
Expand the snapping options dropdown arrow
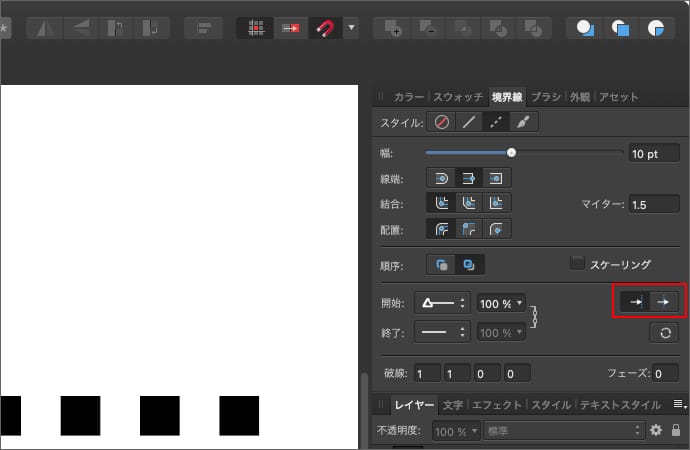351,28
